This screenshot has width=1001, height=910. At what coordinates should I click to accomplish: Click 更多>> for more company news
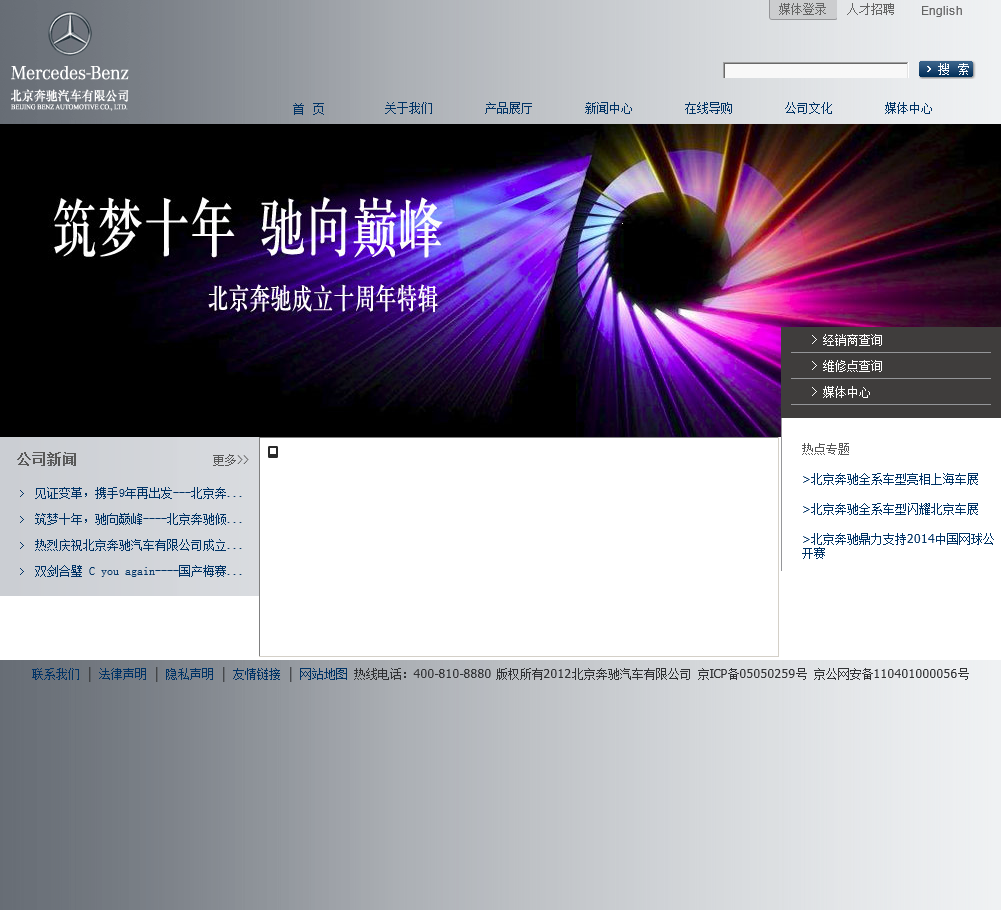pos(230,460)
